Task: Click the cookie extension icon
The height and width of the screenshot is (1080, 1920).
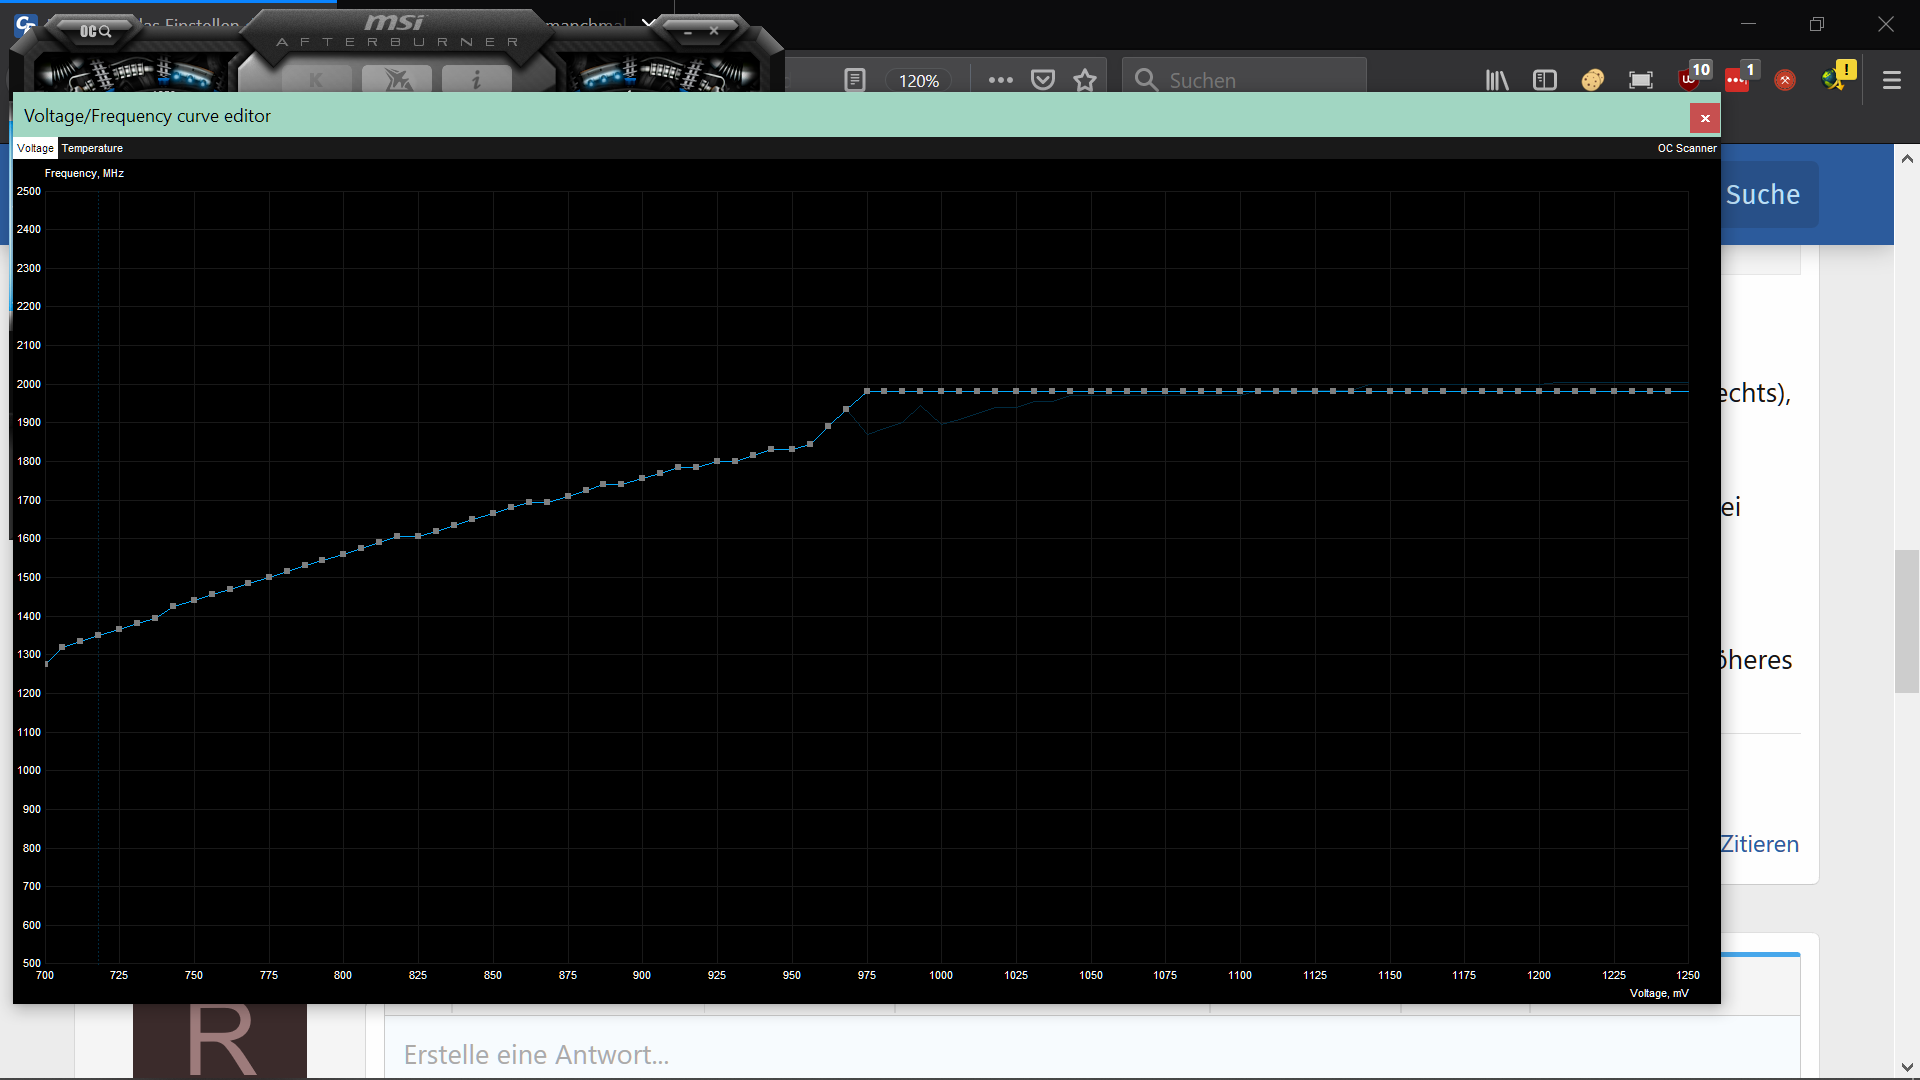Action: (x=1593, y=80)
